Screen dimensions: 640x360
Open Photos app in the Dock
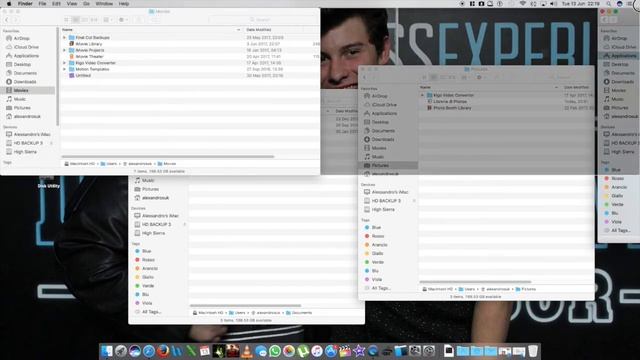pyautogui.click(x=289, y=351)
